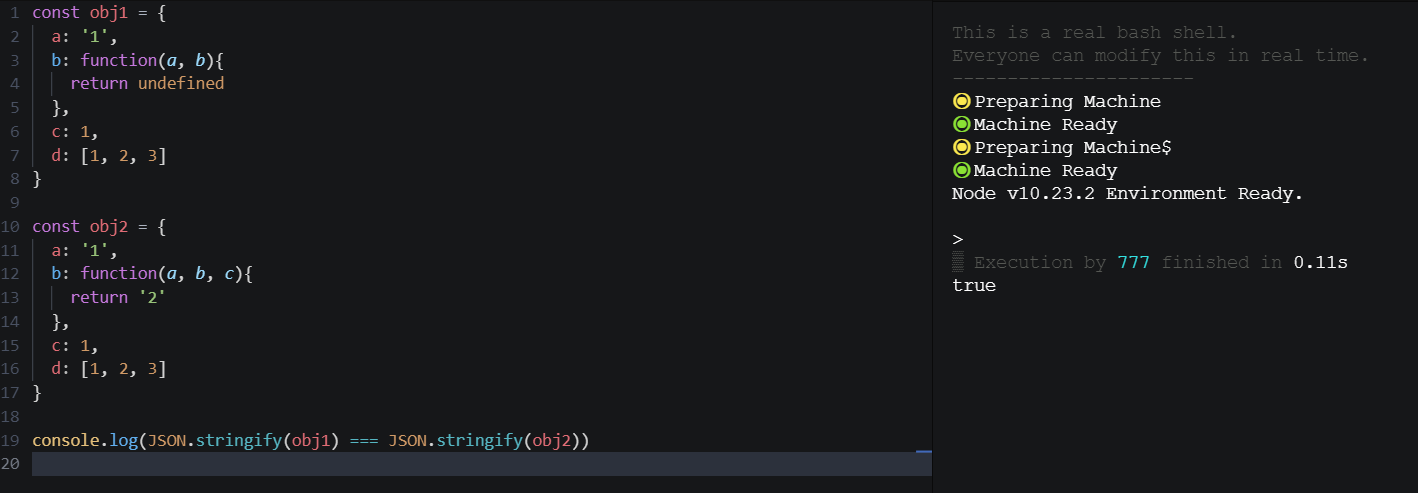Place cursor on empty highlighted line 20
Screen dimensions: 1418x493
480,464
